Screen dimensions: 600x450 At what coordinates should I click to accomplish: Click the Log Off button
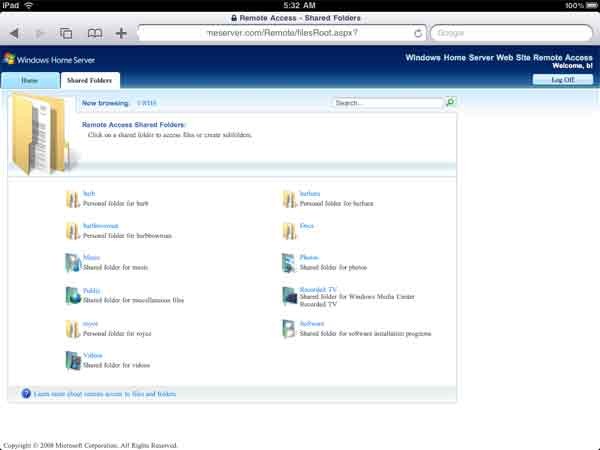(562, 80)
